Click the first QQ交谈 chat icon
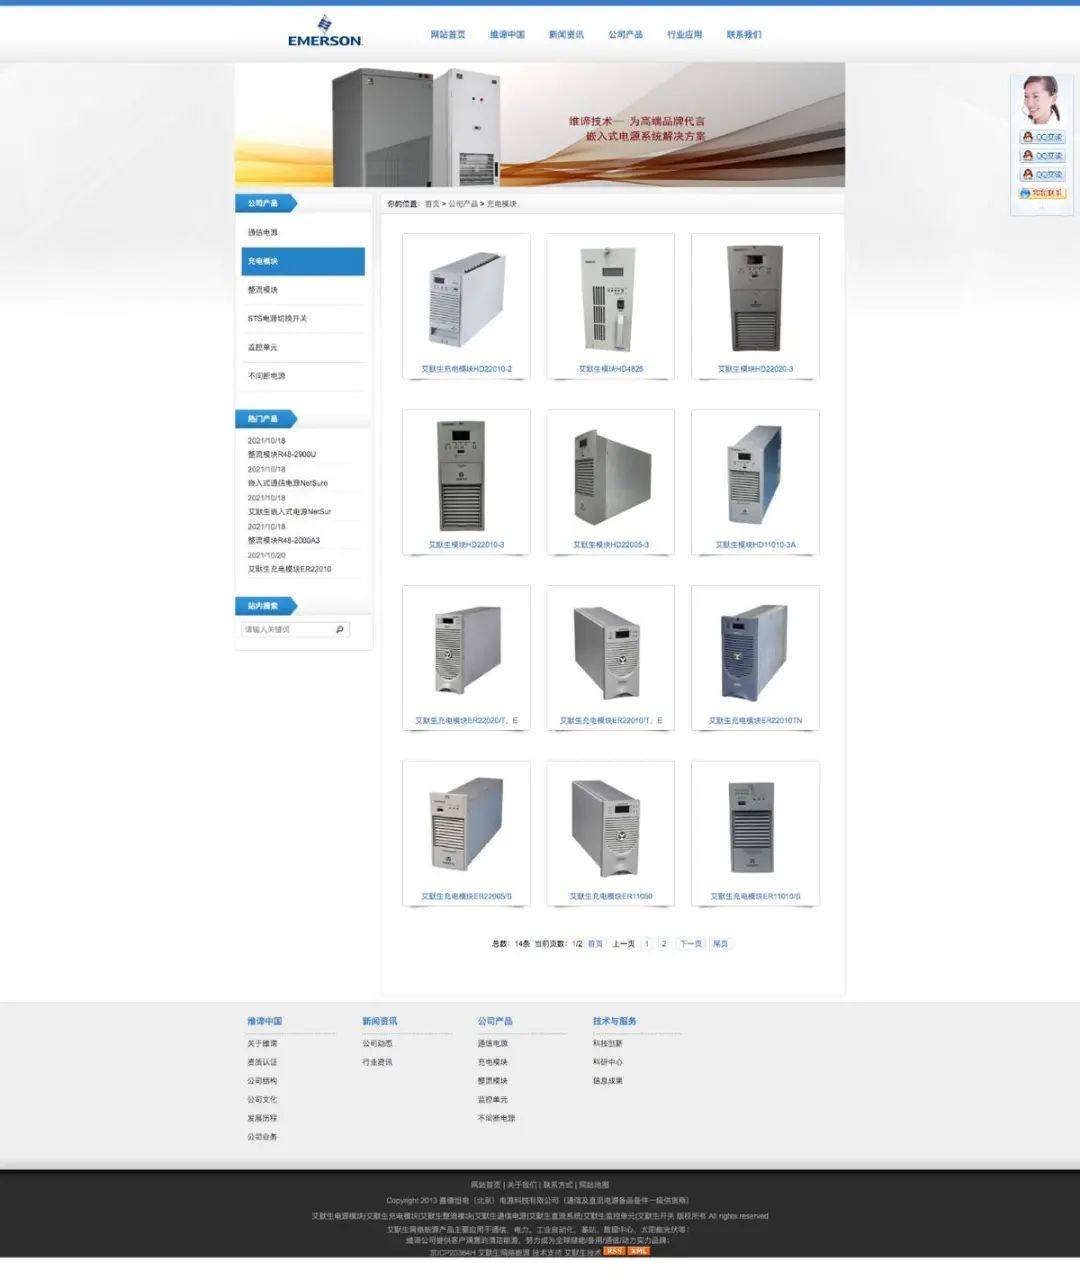The height and width of the screenshot is (1280, 1080). coord(1042,137)
